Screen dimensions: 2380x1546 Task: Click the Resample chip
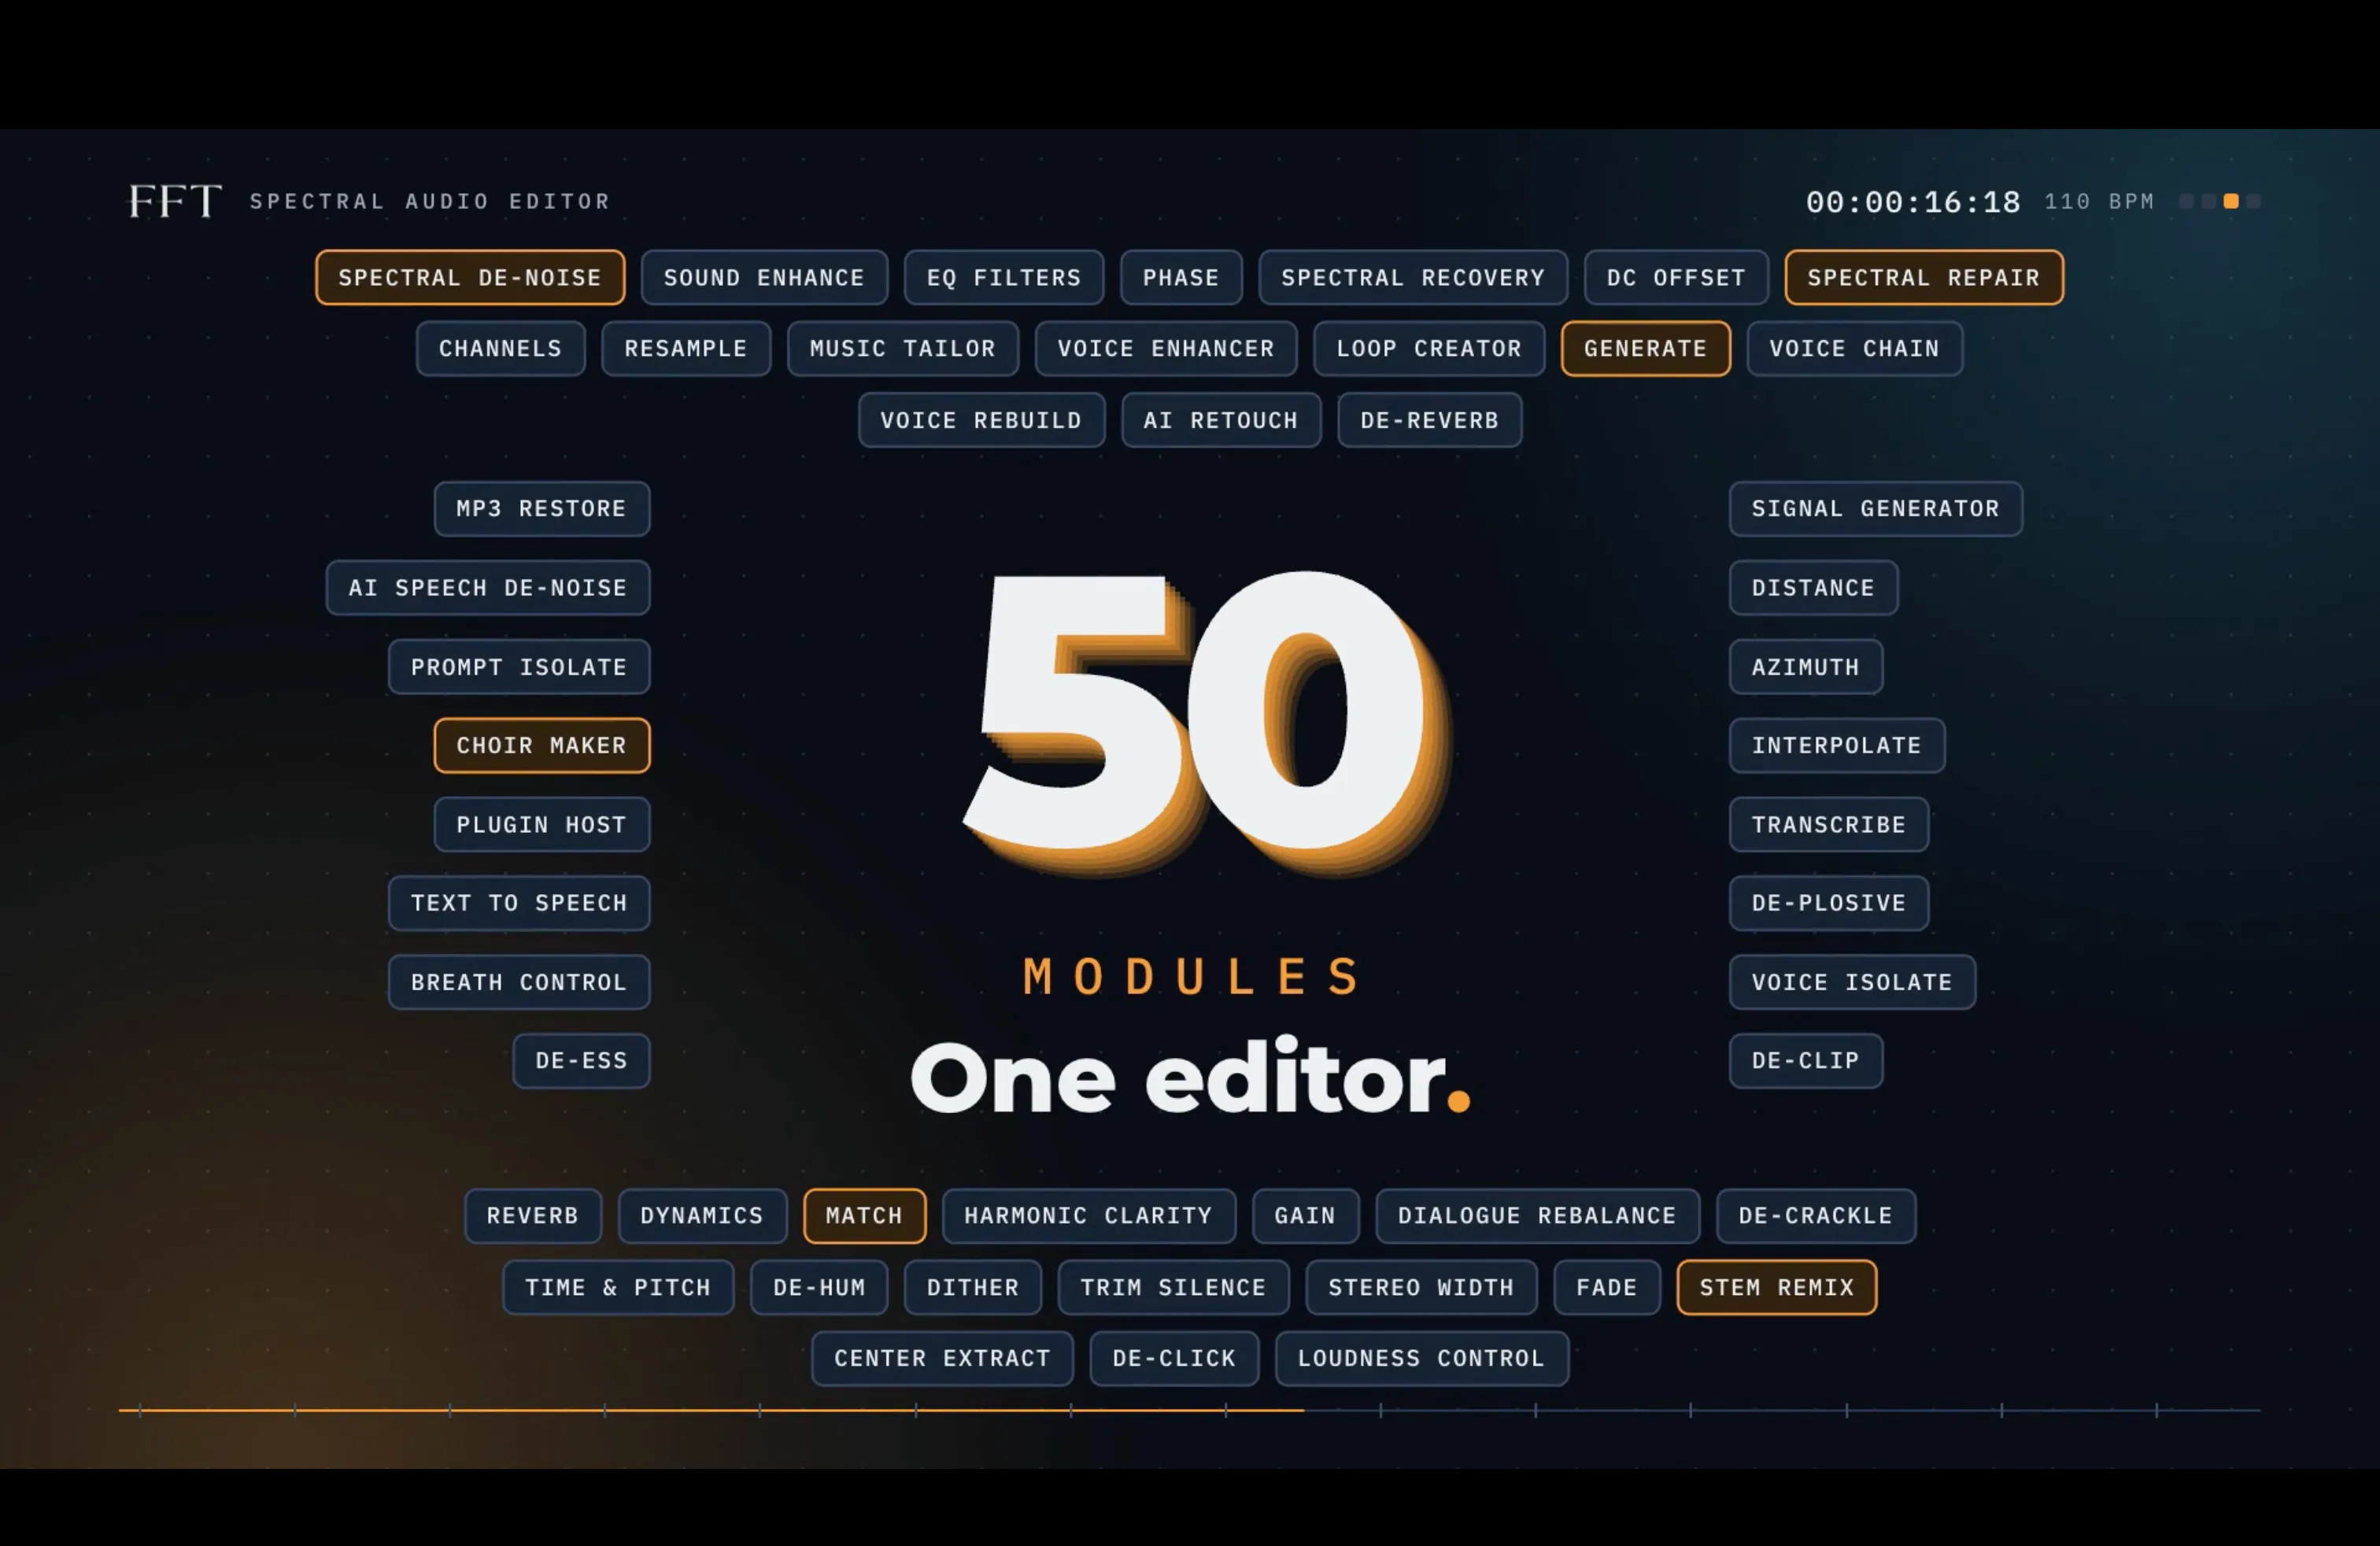click(x=686, y=348)
